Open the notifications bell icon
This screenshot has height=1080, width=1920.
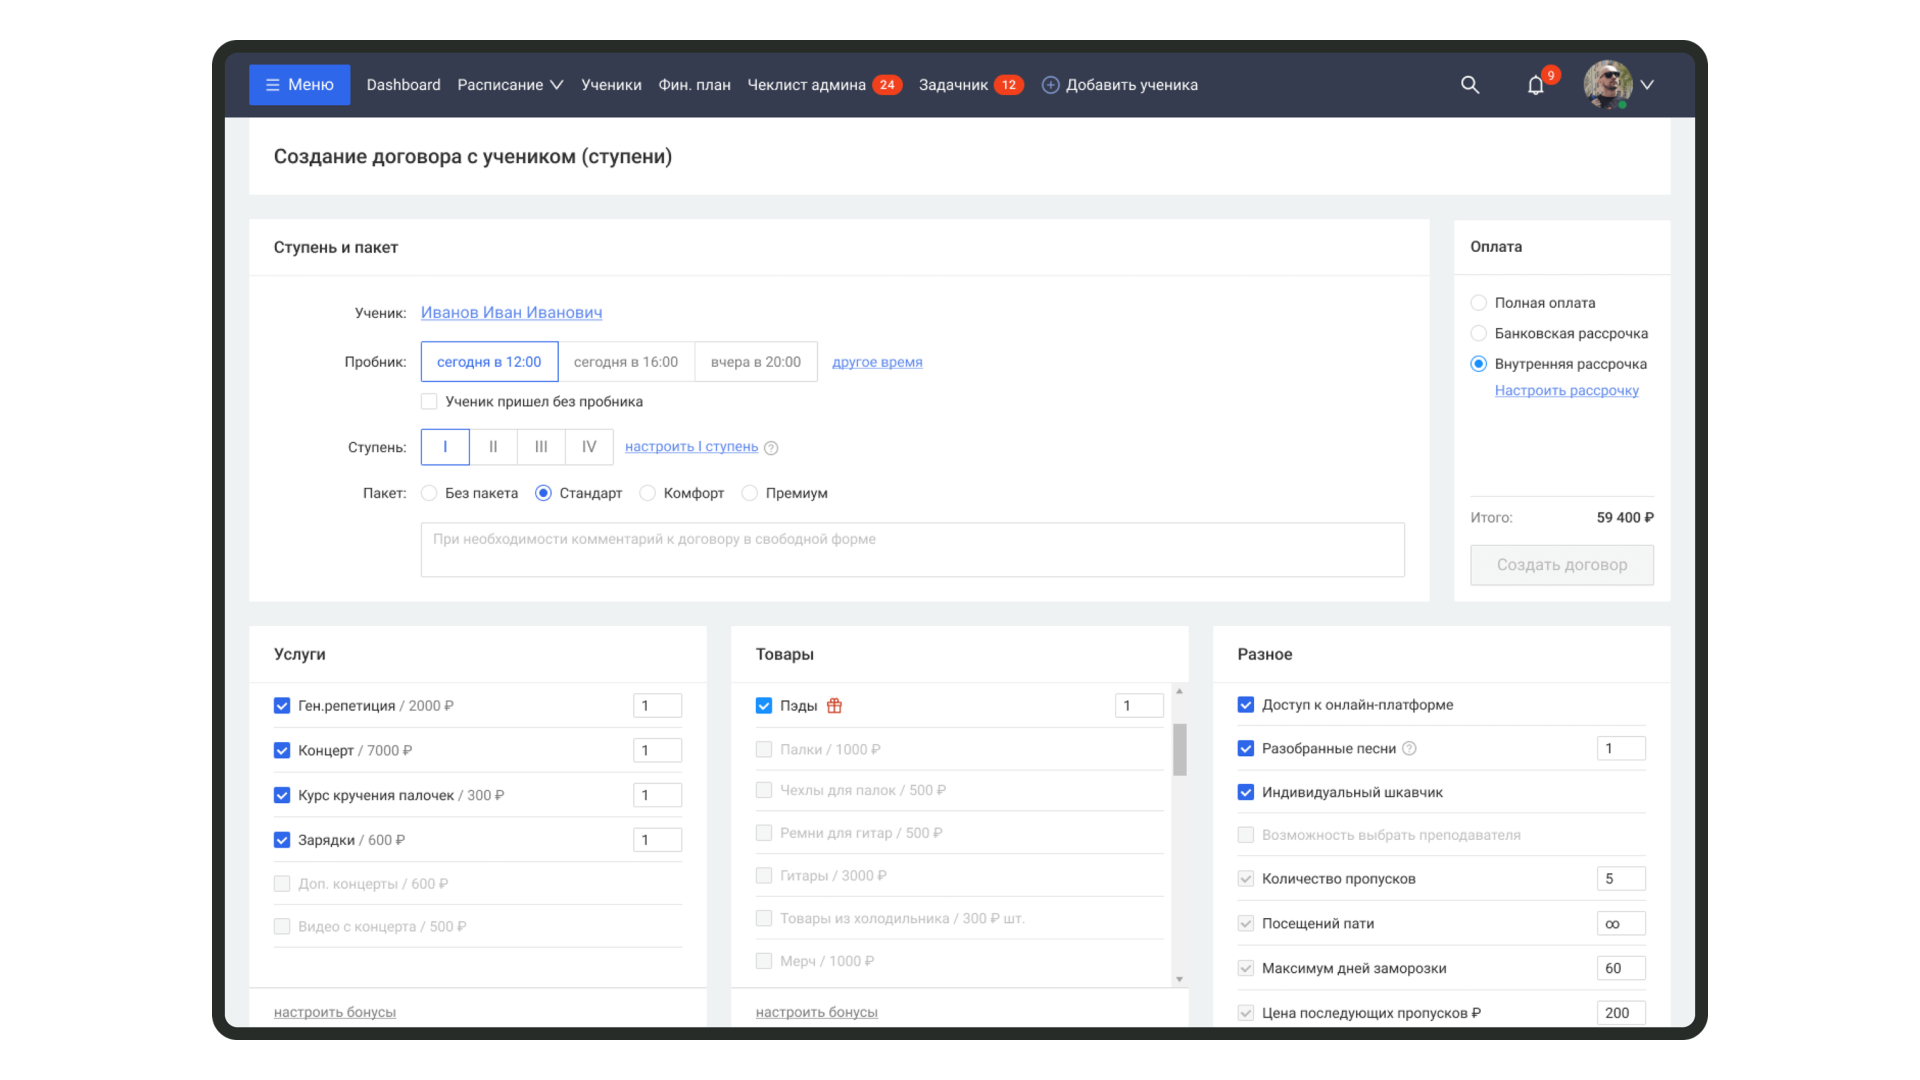[1535, 85]
